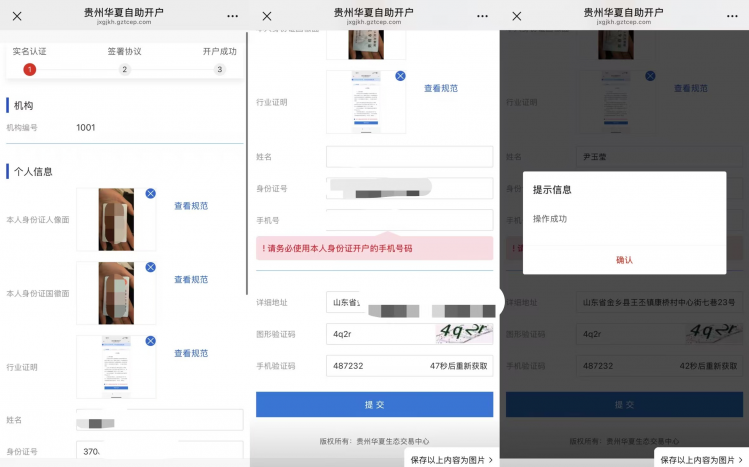The image size is (749, 467).
Task: Submit the form with 提交 button
Action: (x=374, y=404)
